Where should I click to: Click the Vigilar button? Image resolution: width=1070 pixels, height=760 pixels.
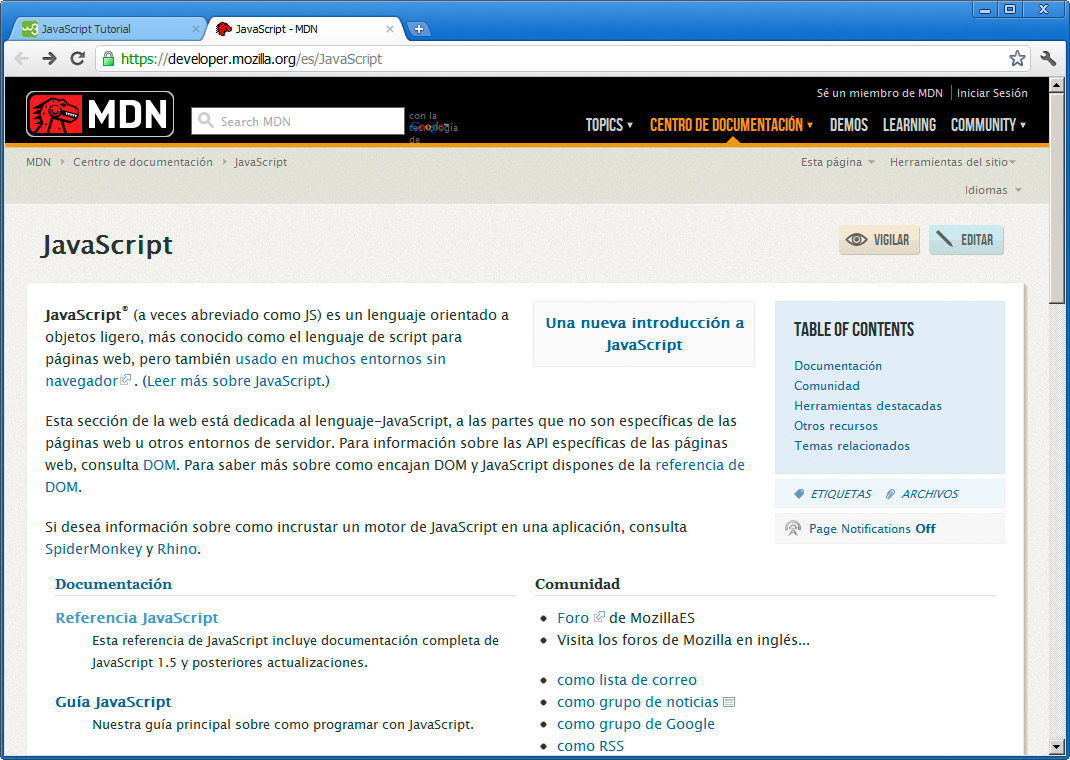[x=879, y=239]
